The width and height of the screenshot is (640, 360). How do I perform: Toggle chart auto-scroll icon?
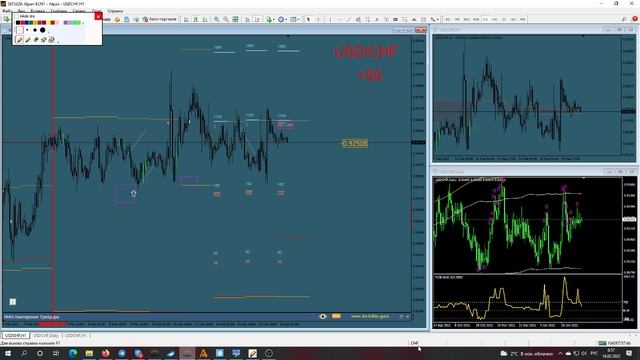pos(247,19)
